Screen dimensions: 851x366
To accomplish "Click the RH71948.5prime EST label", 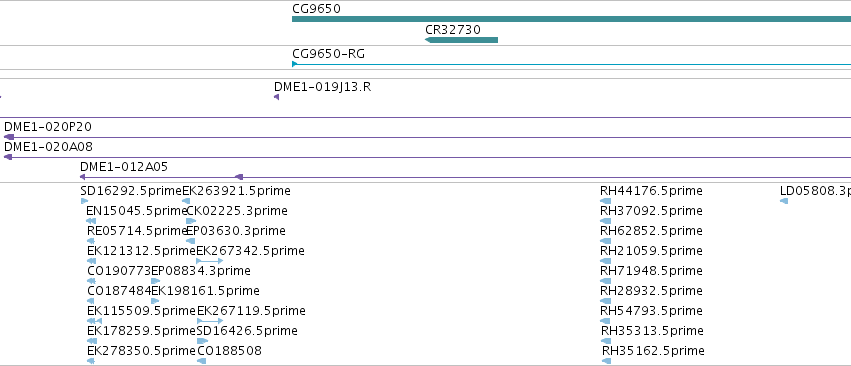I will [x=651, y=270].
